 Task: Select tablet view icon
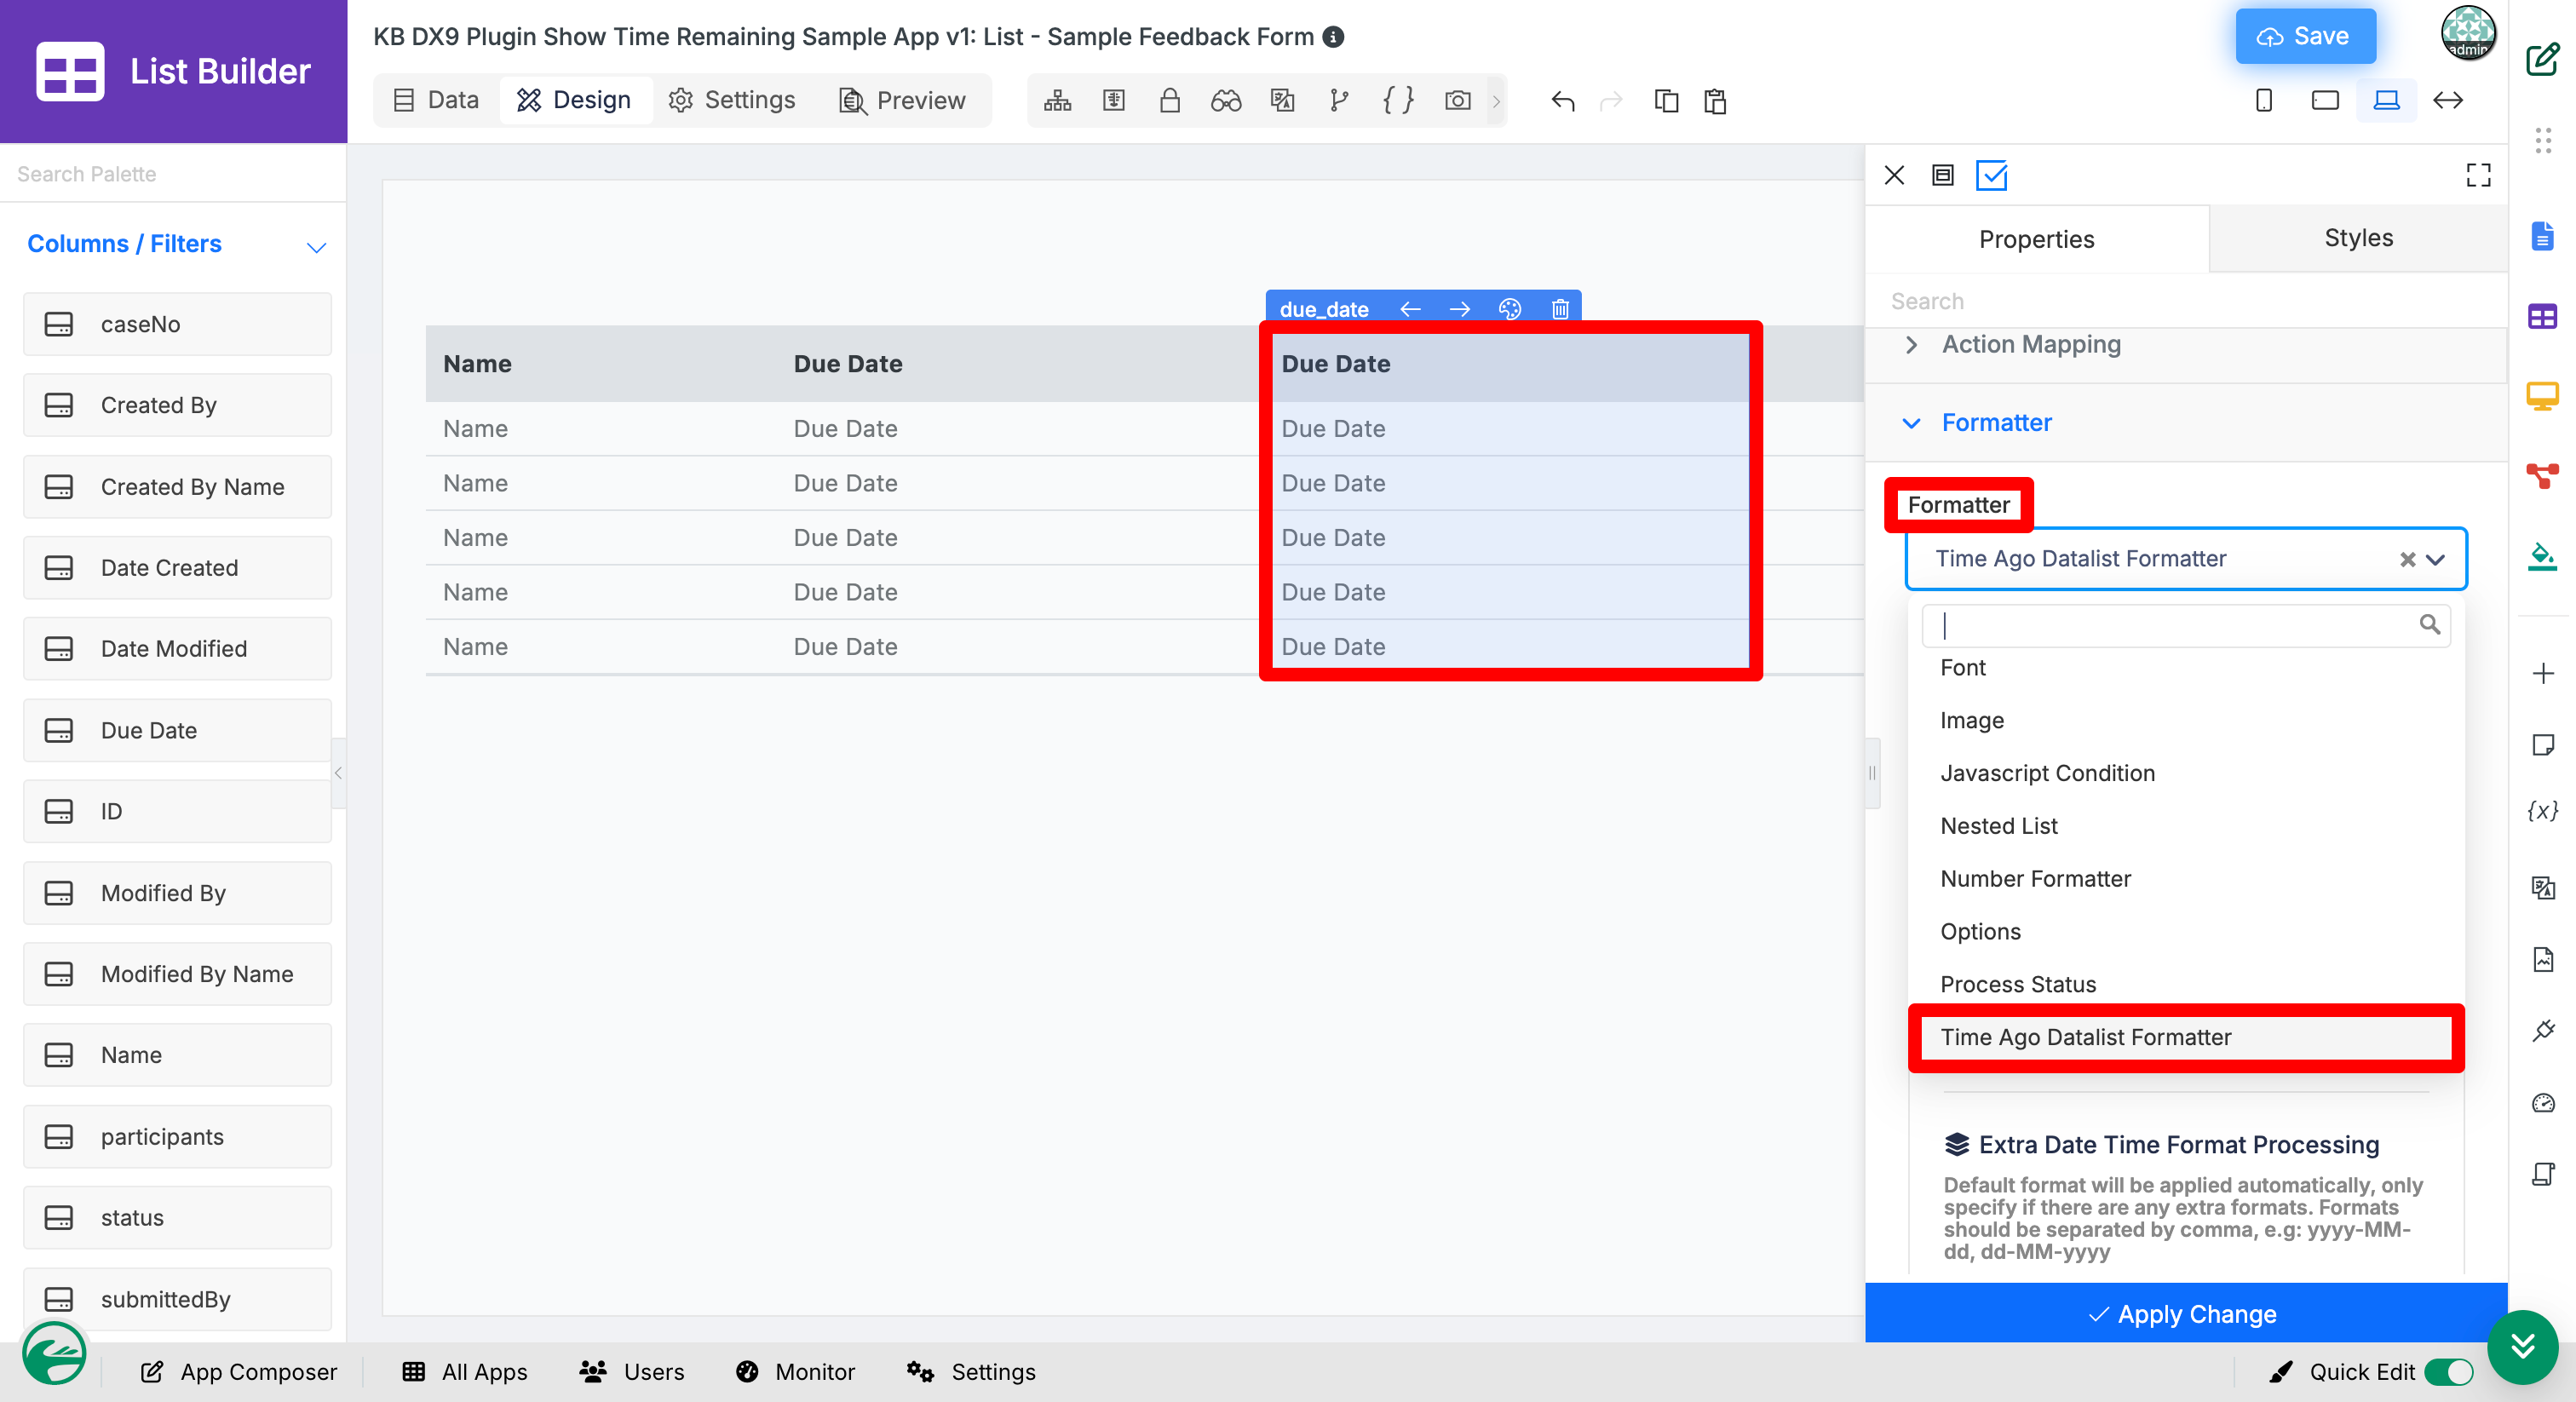click(2325, 100)
